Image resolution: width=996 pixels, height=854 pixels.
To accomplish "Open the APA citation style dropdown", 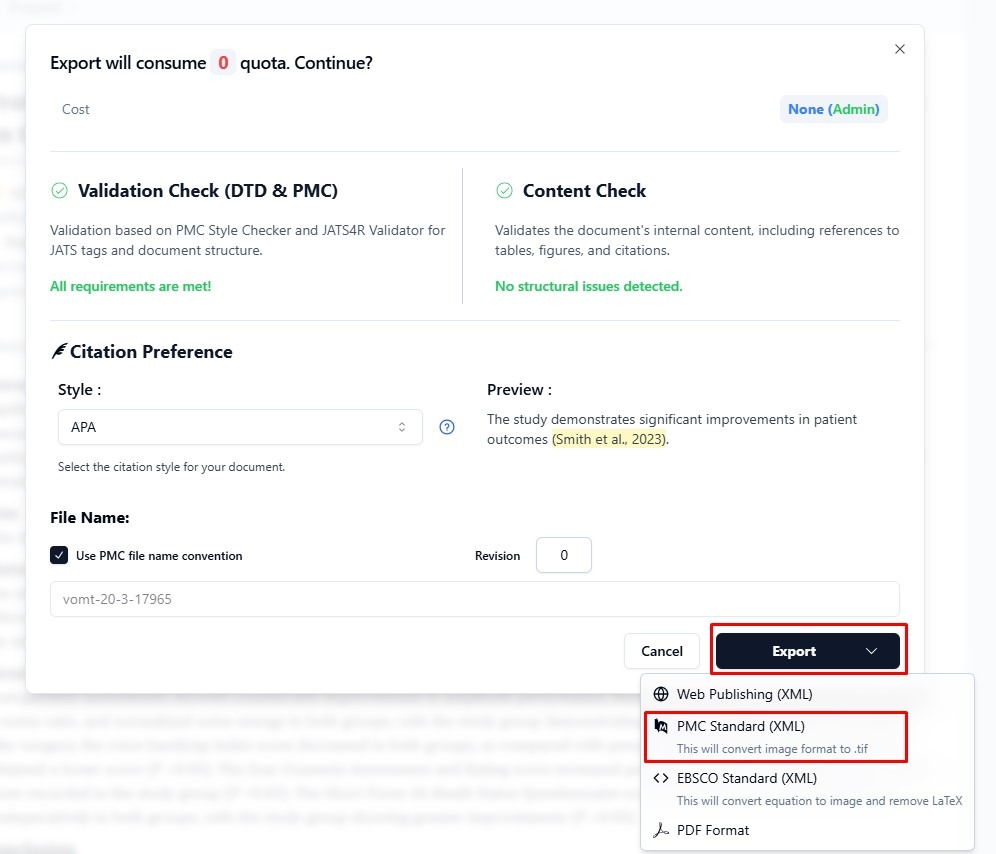I will pyautogui.click(x=240, y=427).
